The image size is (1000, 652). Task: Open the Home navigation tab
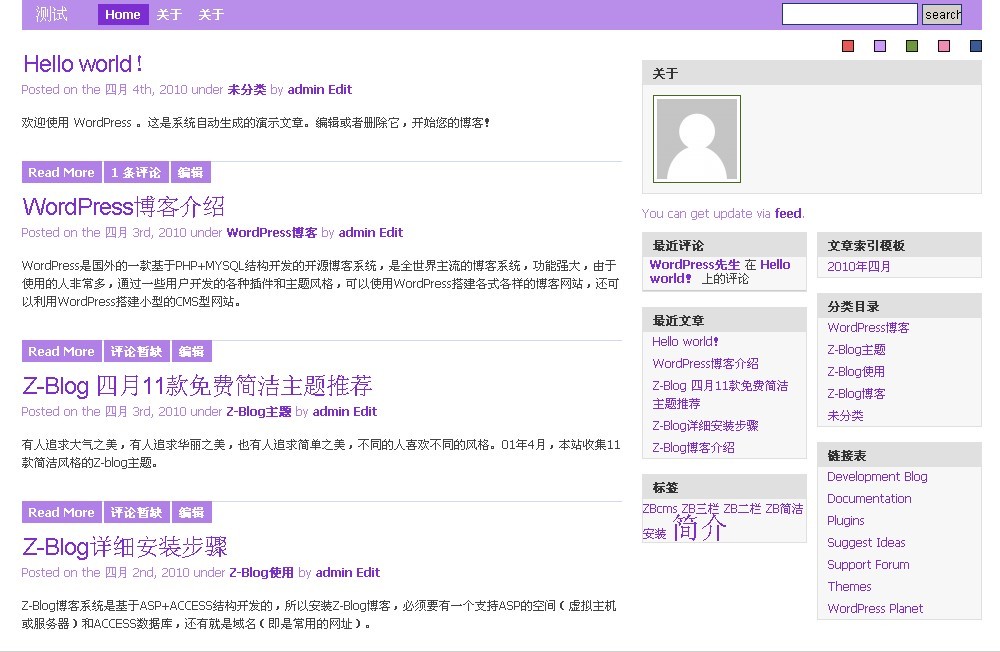pyautogui.click(x=122, y=15)
